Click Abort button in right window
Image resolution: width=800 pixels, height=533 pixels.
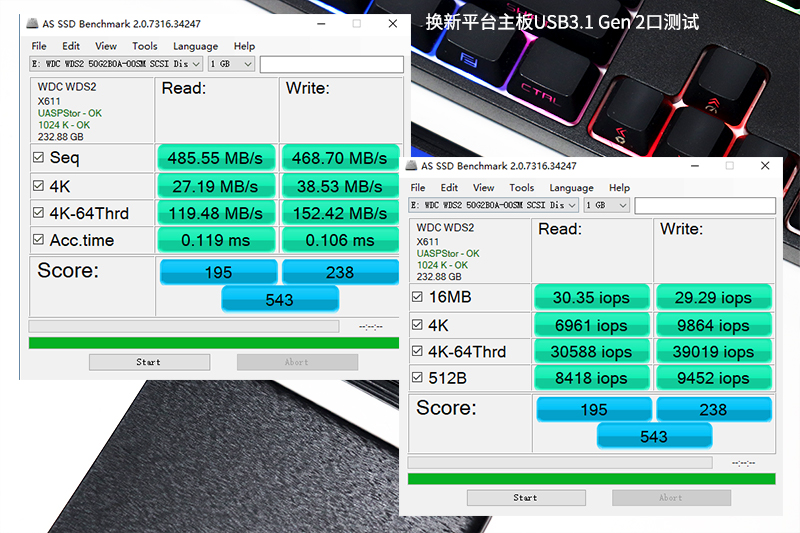pyautogui.click(x=671, y=498)
